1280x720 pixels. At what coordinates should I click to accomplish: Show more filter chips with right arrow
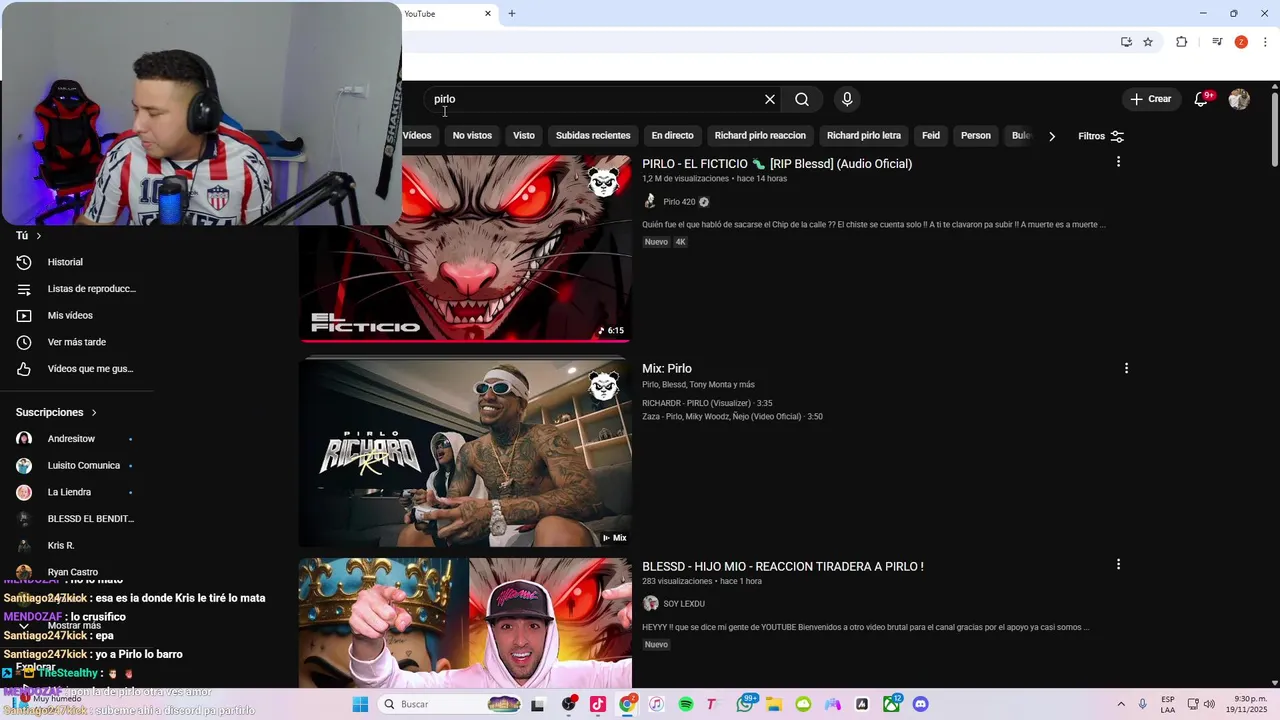[1052, 136]
